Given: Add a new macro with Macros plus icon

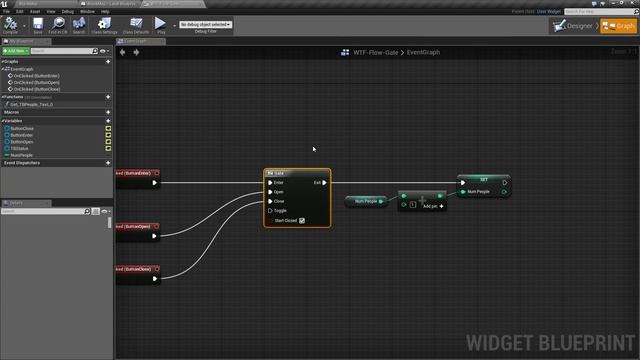Looking at the screenshot, I should click(x=108, y=112).
